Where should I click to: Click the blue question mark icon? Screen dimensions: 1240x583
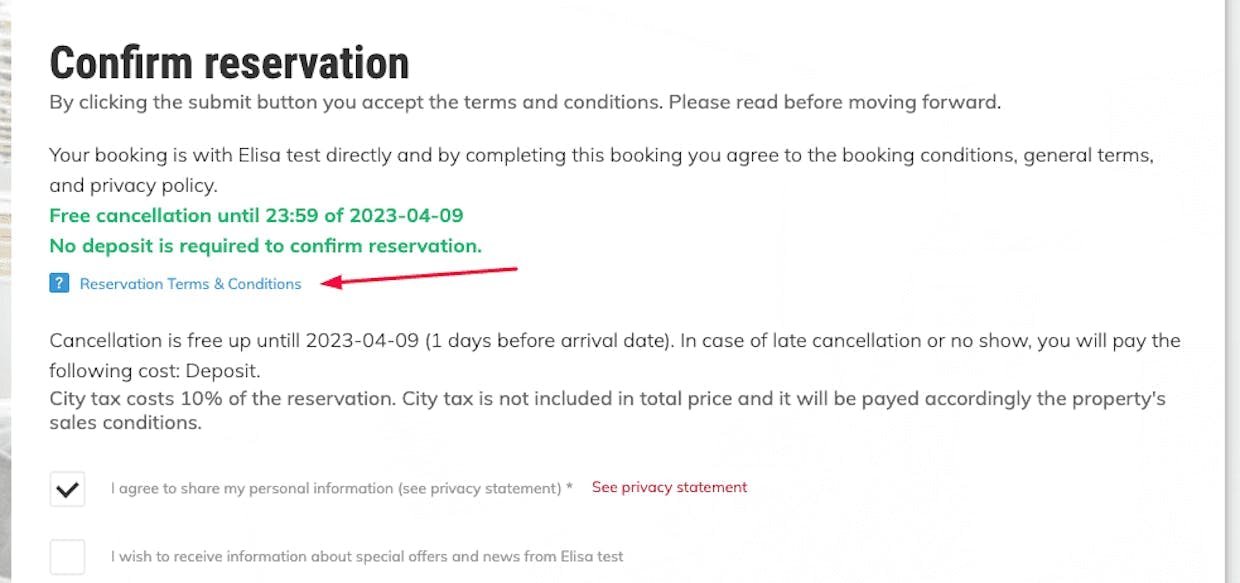click(59, 283)
